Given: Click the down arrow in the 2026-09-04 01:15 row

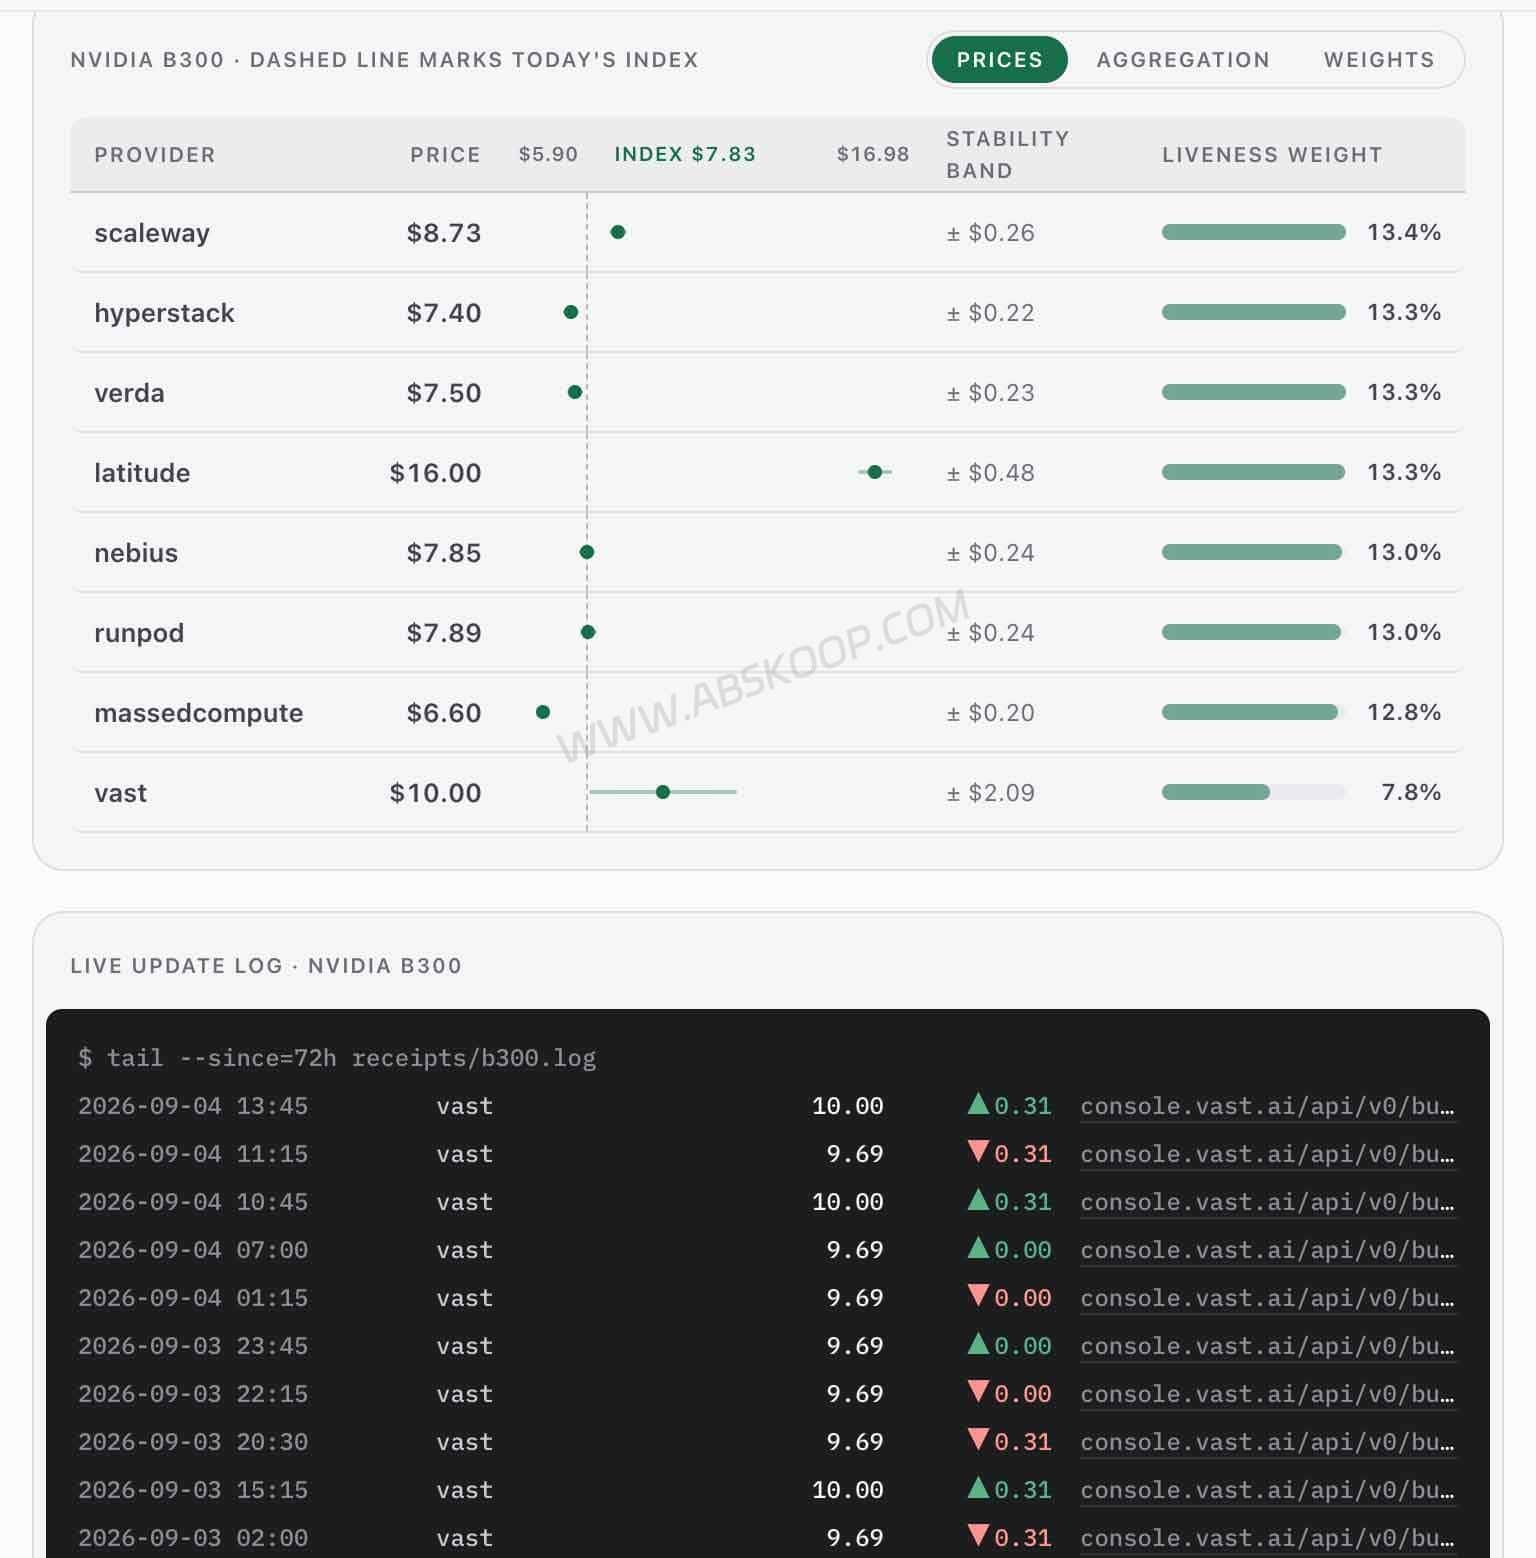Looking at the screenshot, I should (978, 1296).
